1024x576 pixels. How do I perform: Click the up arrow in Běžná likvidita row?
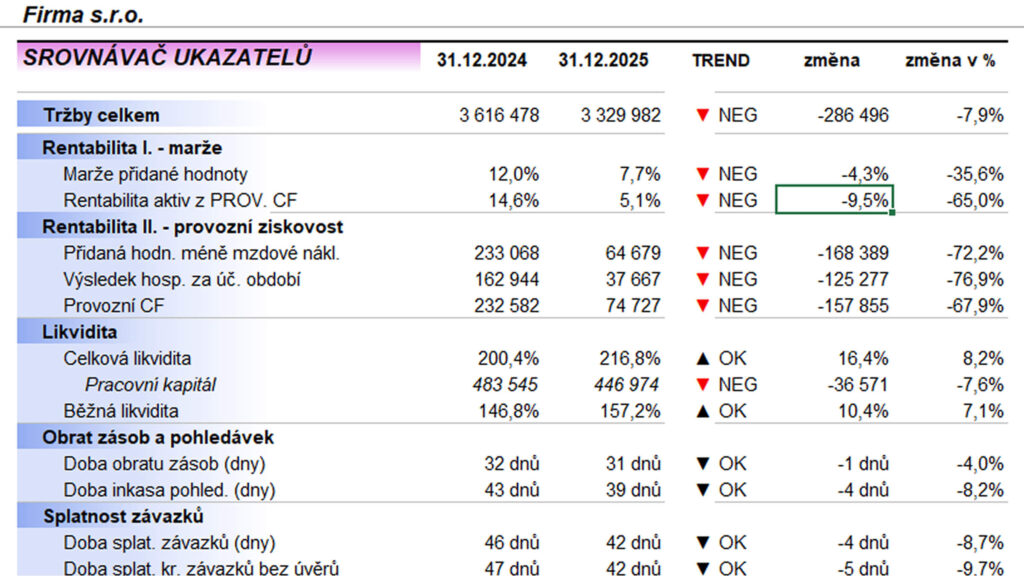pos(702,410)
